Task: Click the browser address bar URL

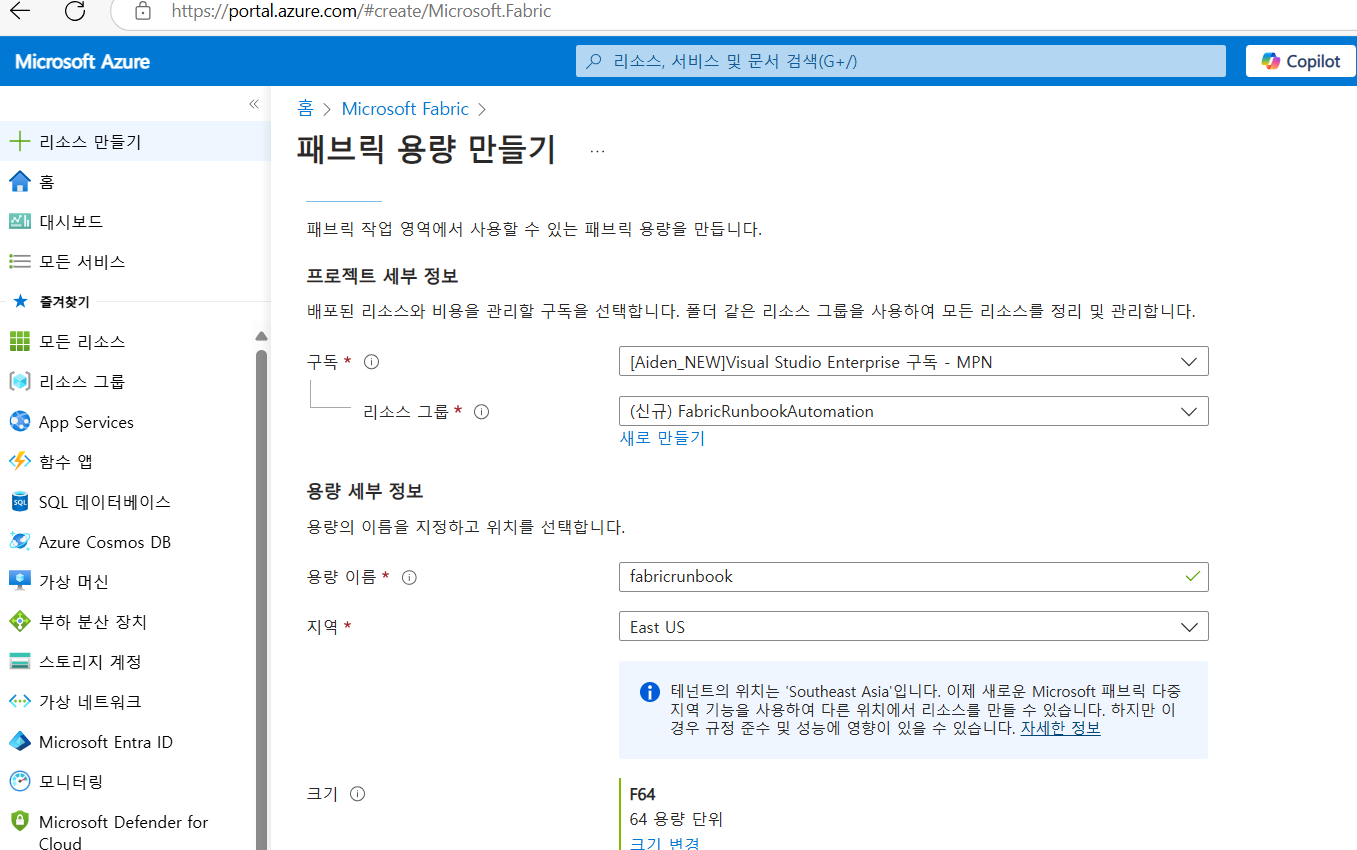Action: point(361,11)
